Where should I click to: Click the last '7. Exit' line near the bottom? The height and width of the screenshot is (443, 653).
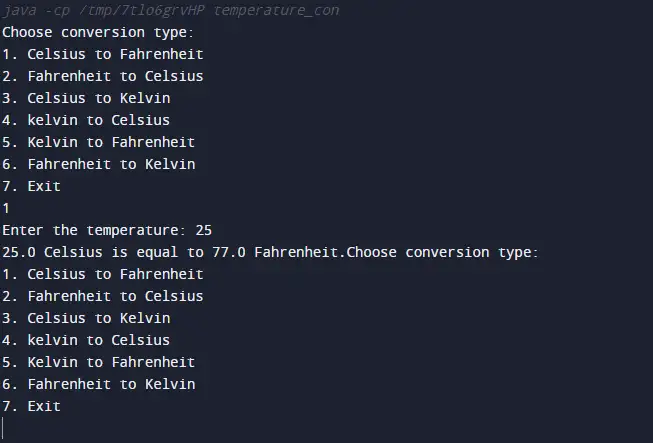pos(31,406)
